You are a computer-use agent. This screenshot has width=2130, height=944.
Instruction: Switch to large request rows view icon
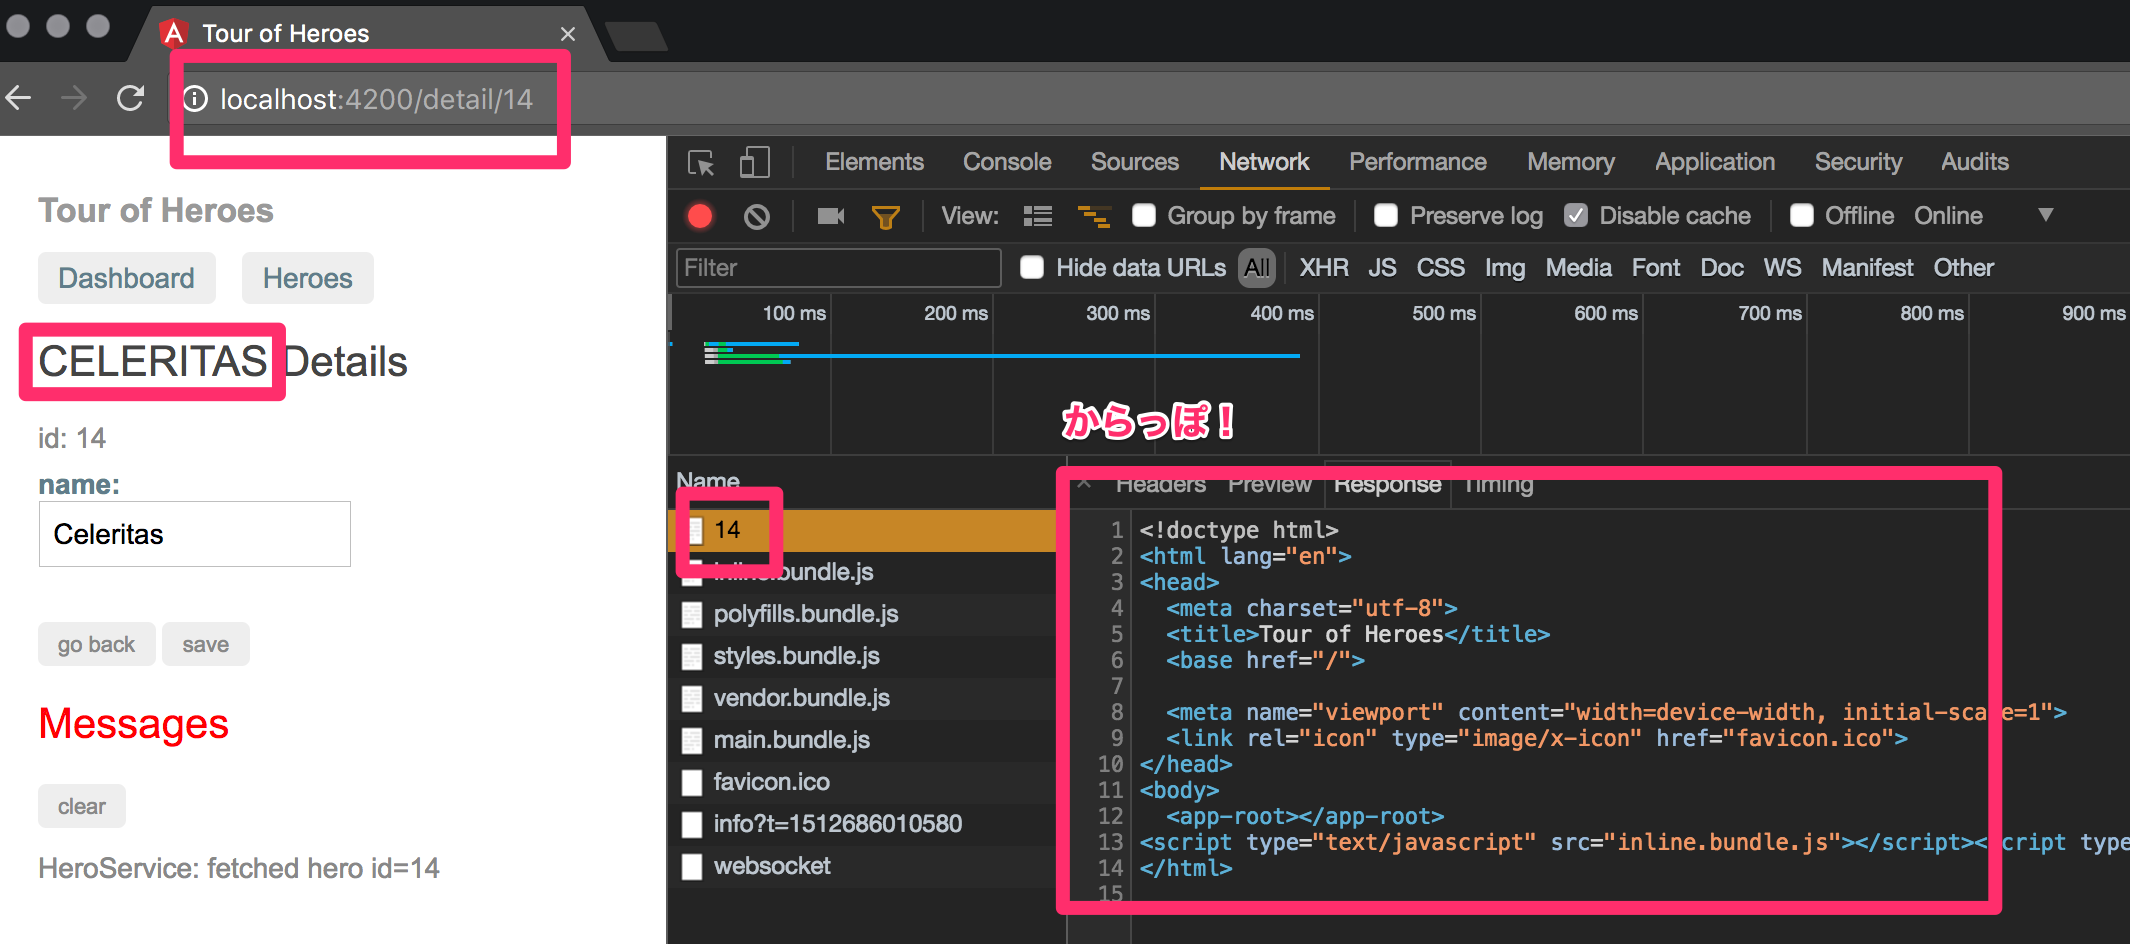click(x=1038, y=216)
